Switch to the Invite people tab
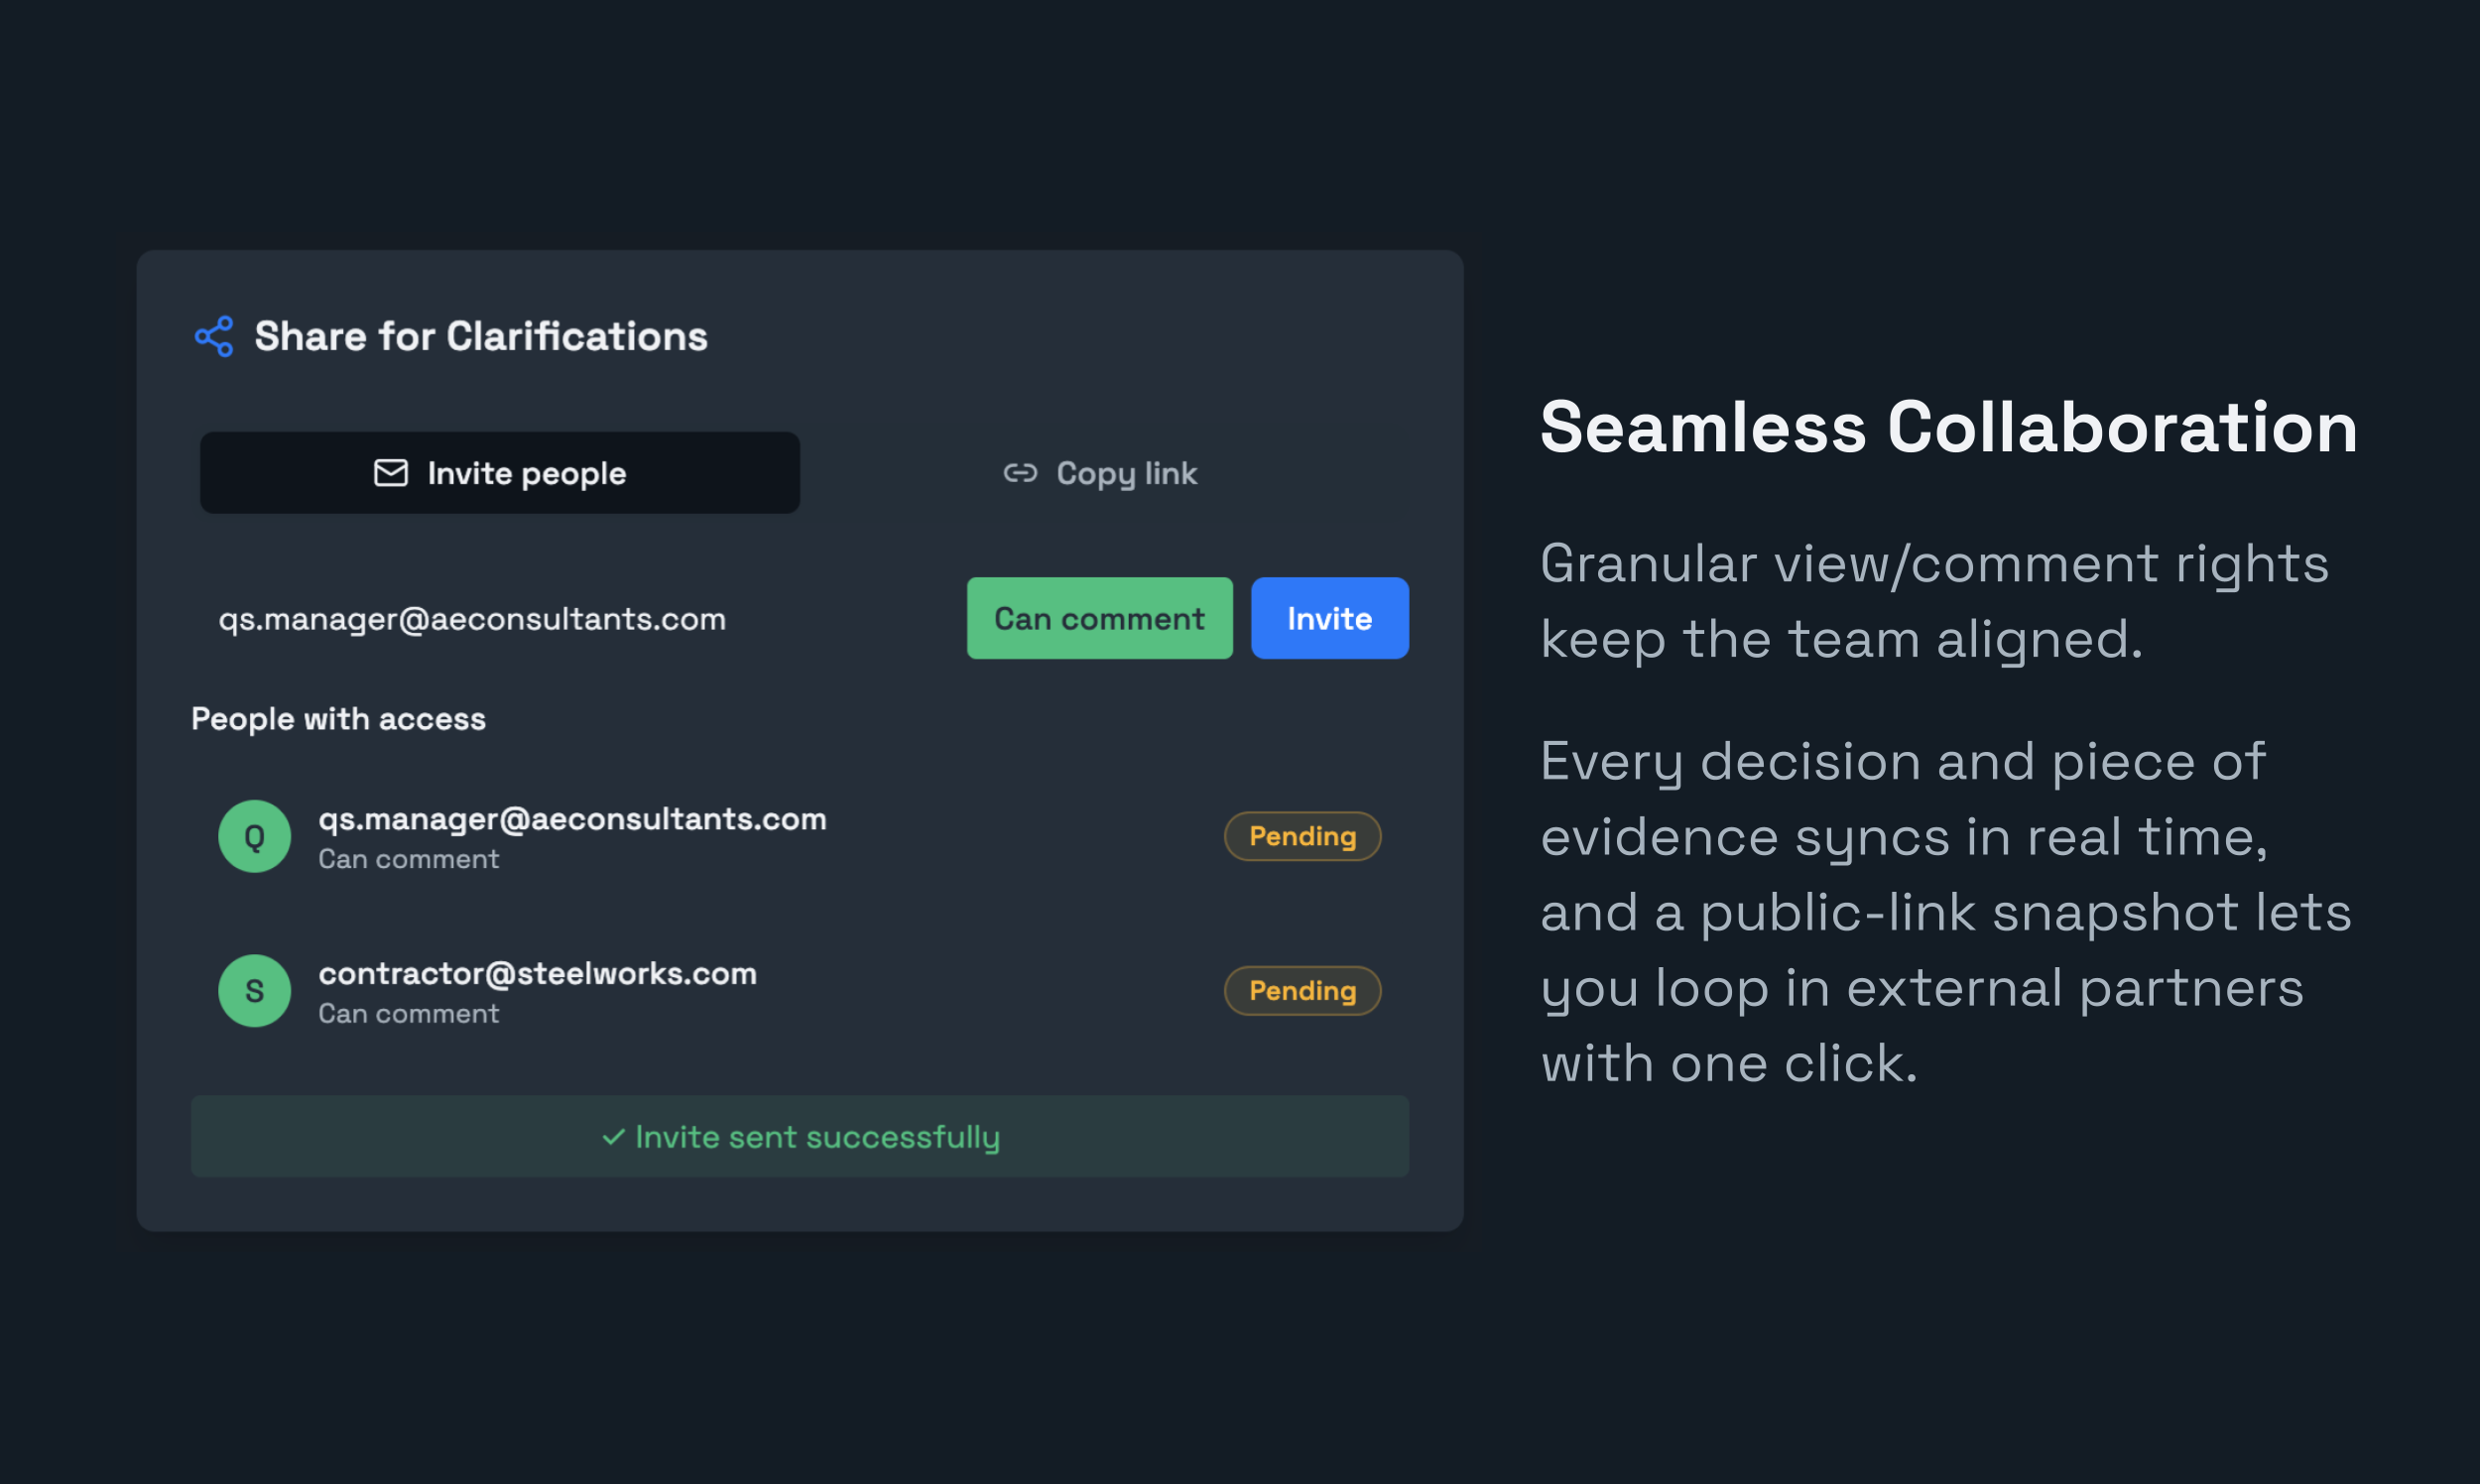2480x1484 pixels. [500, 473]
